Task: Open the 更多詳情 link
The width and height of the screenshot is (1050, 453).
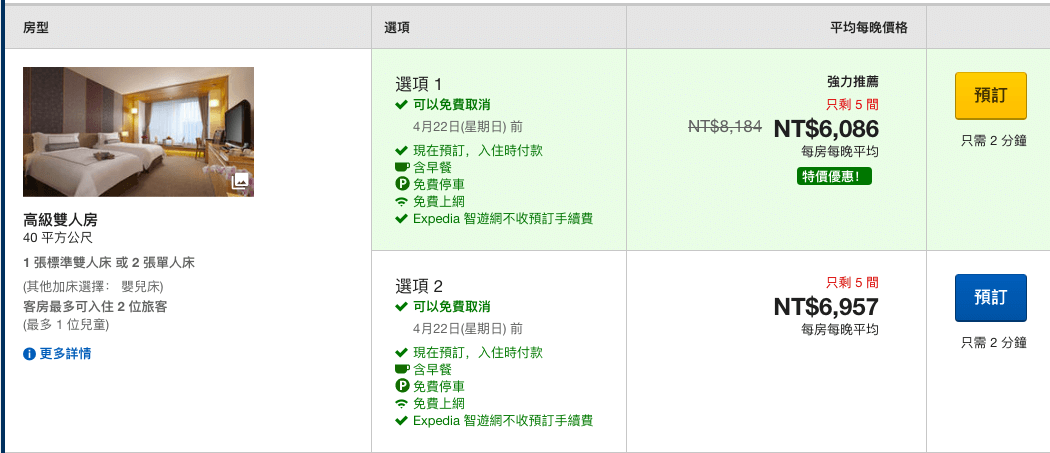Action: (x=65, y=354)
